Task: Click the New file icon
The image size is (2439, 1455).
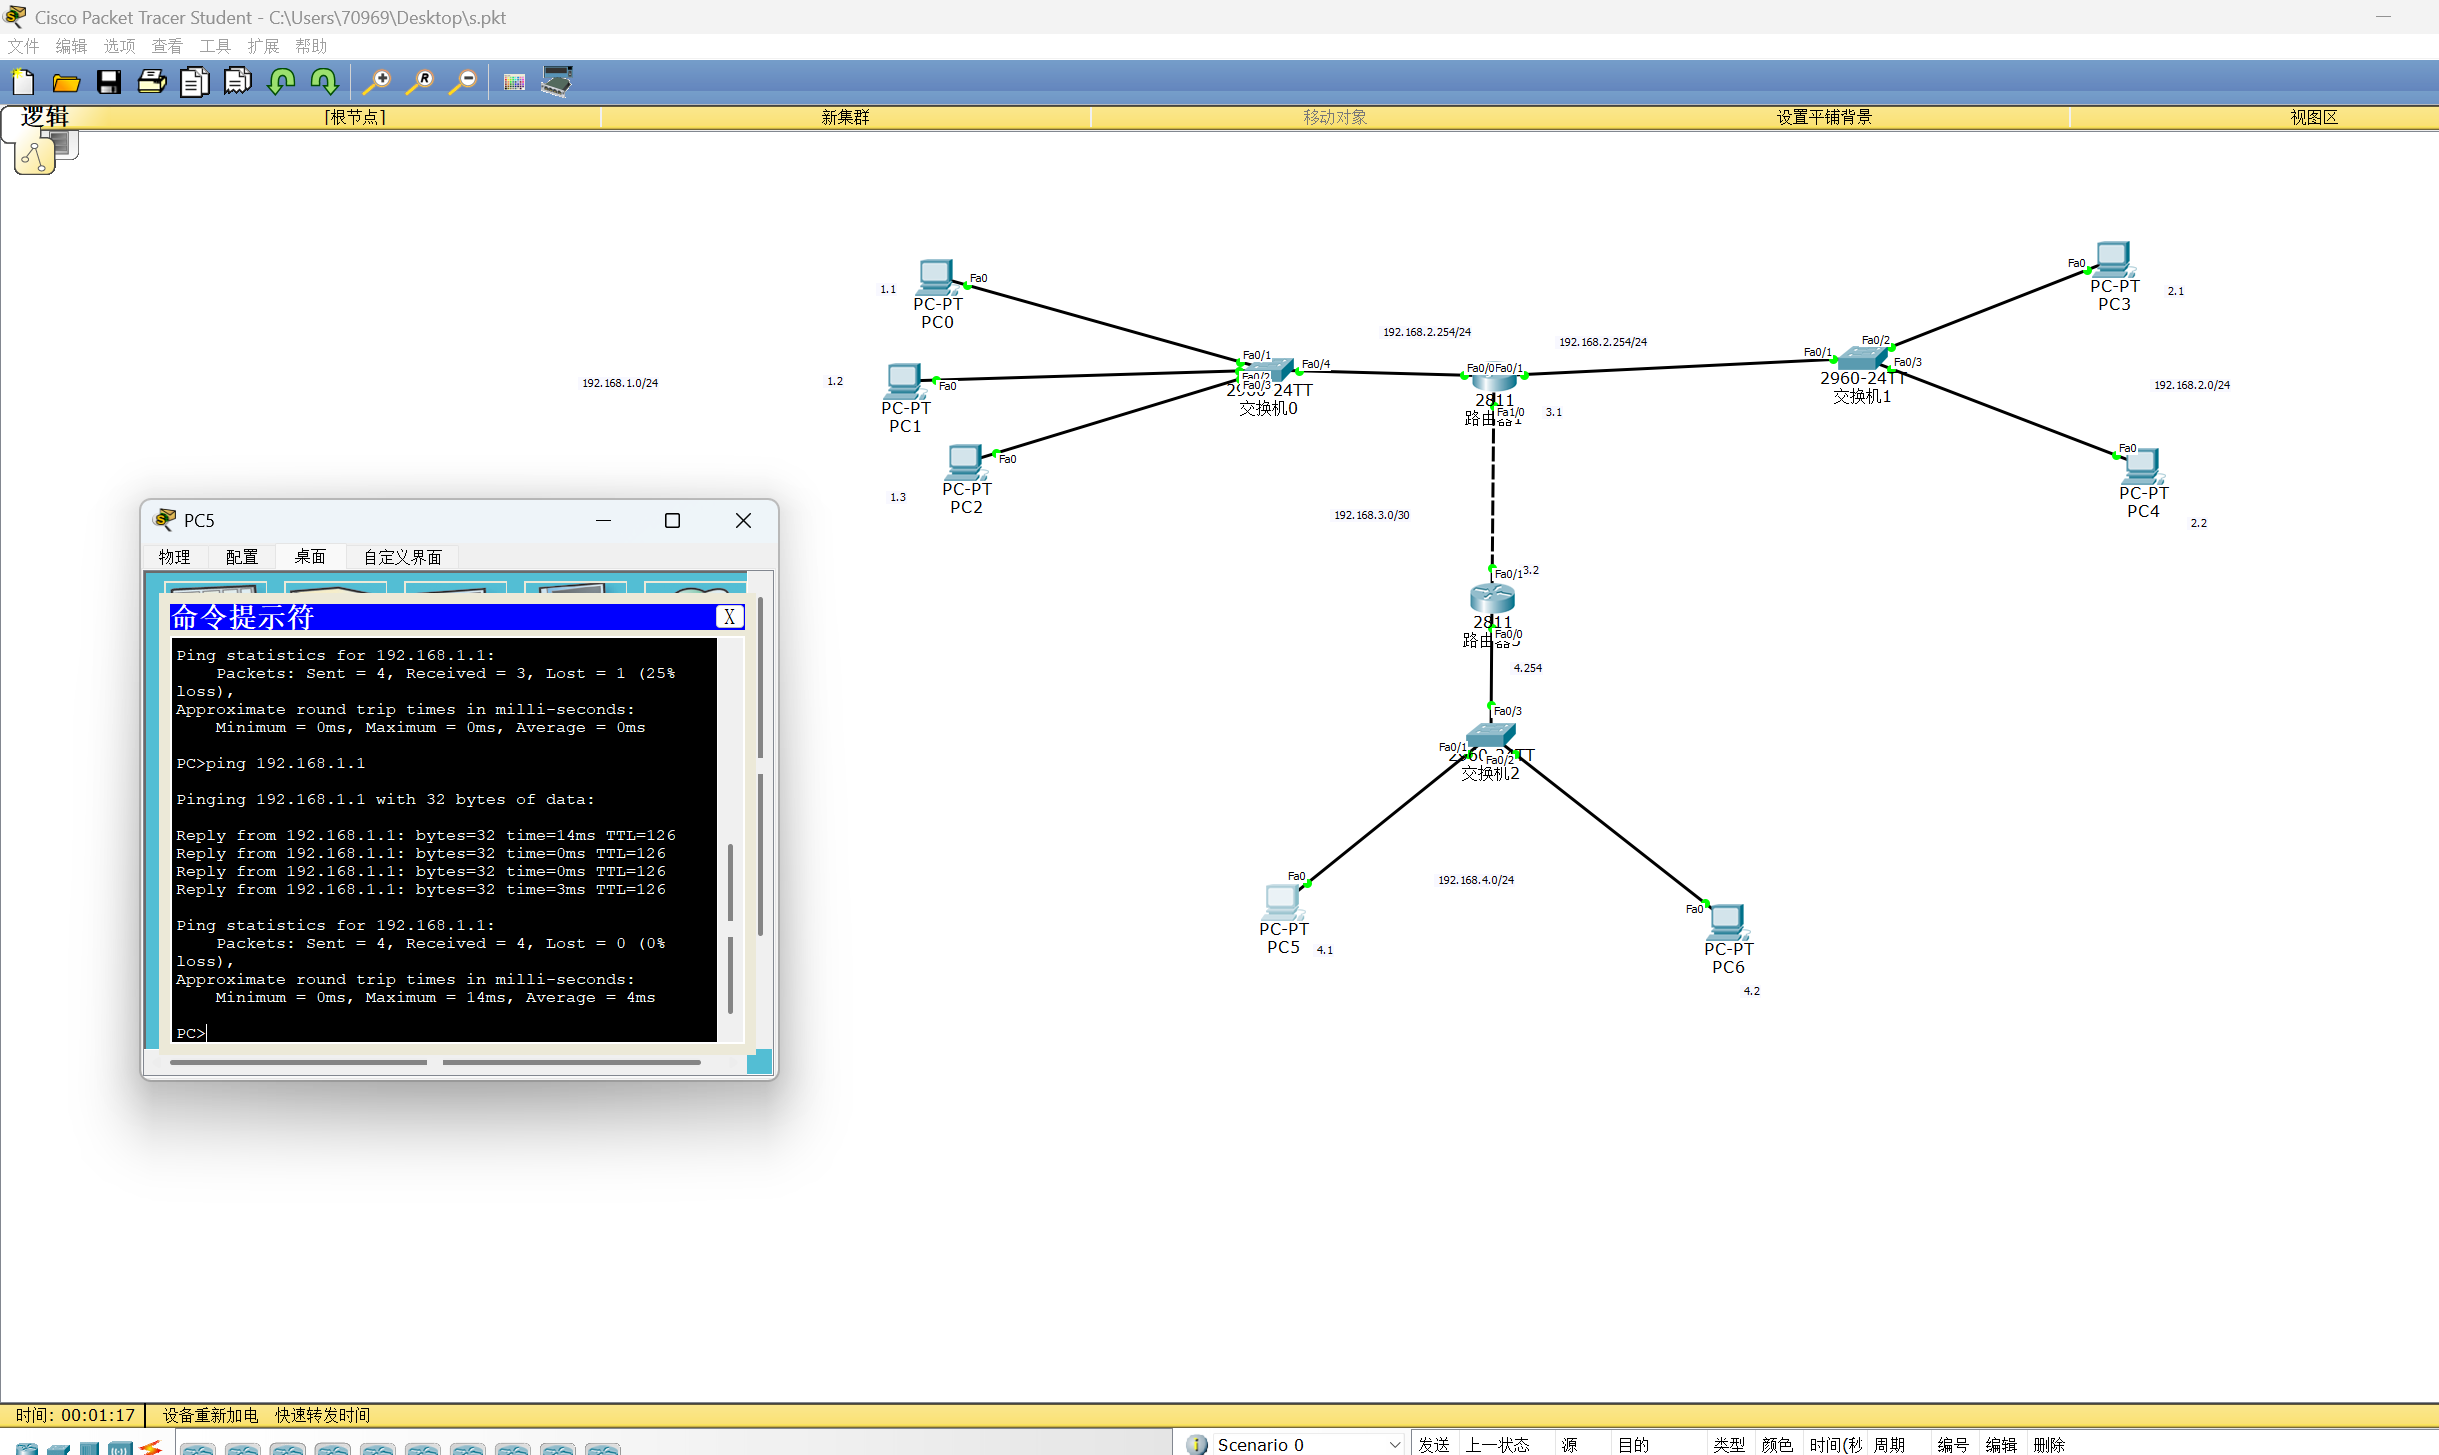Action: [23, 82]
